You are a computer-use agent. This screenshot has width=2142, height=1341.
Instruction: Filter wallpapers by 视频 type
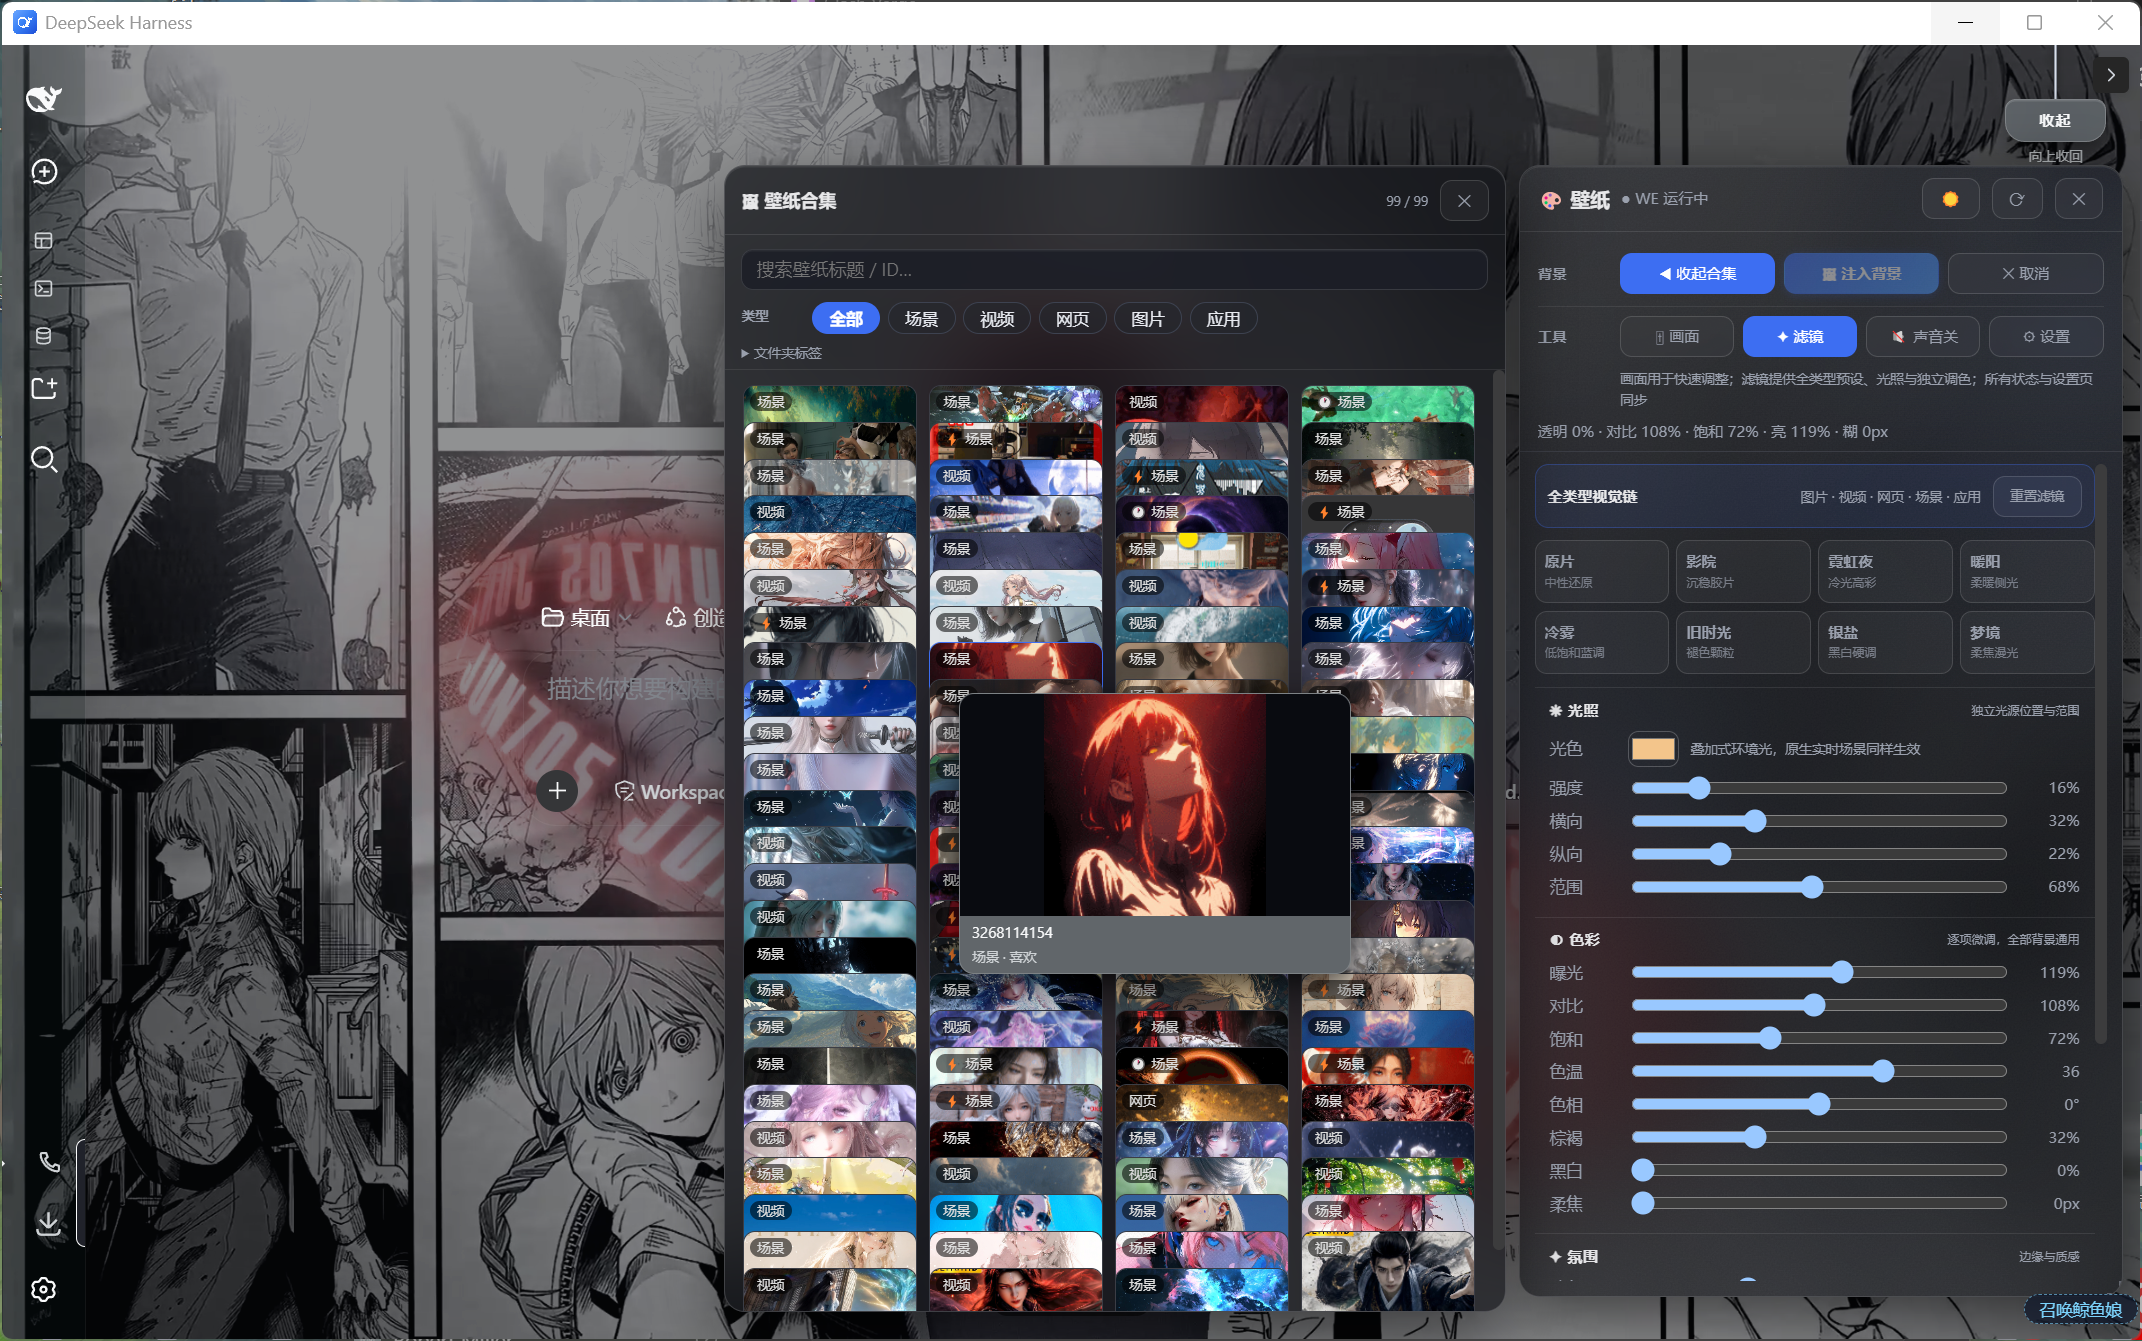point(997,319)
